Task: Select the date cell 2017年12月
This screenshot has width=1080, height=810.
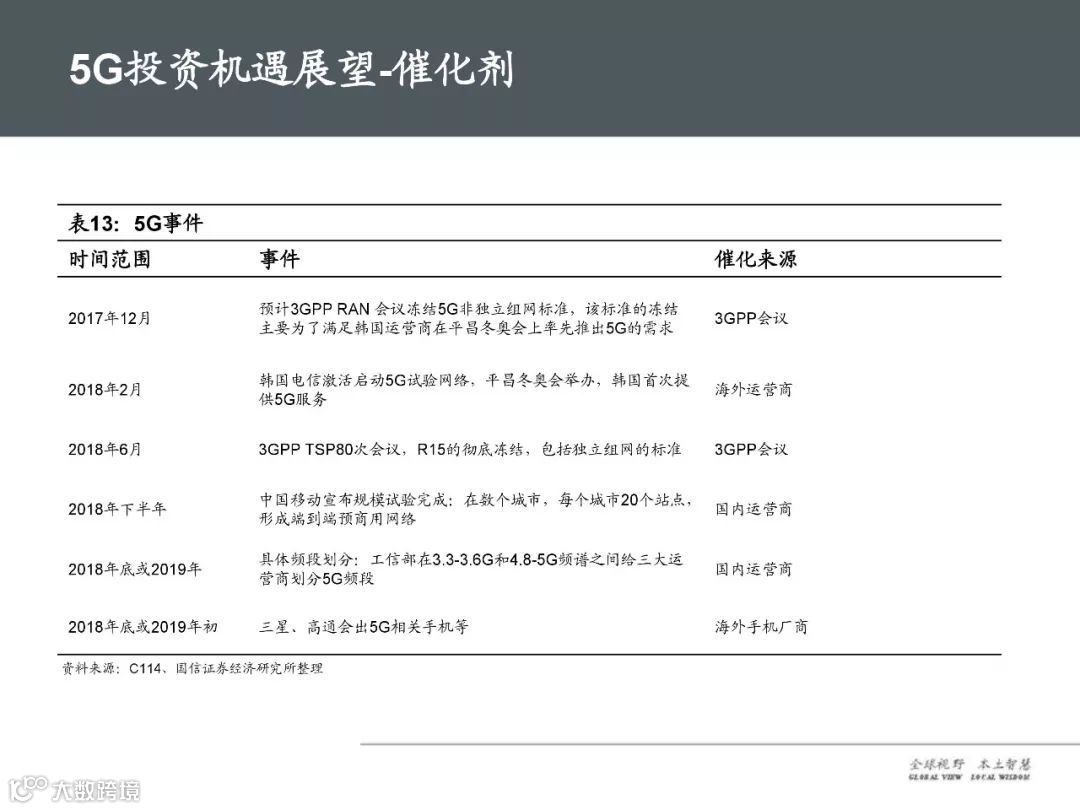Action: tap(109, 318)
